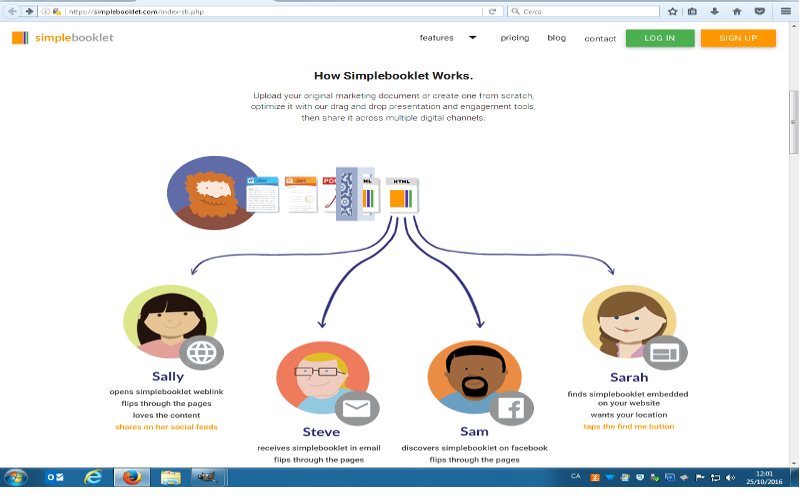Open the blog menu item
This screenshot has width=800, height=500.
(556, 38)
